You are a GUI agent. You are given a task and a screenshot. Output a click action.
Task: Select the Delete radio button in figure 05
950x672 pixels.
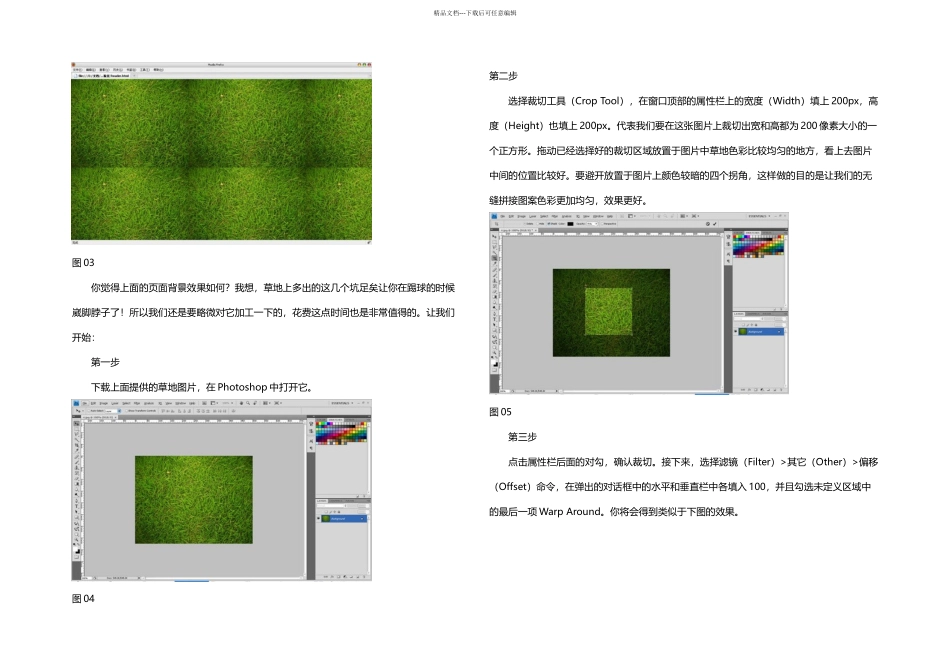click(x=525, y=224)
